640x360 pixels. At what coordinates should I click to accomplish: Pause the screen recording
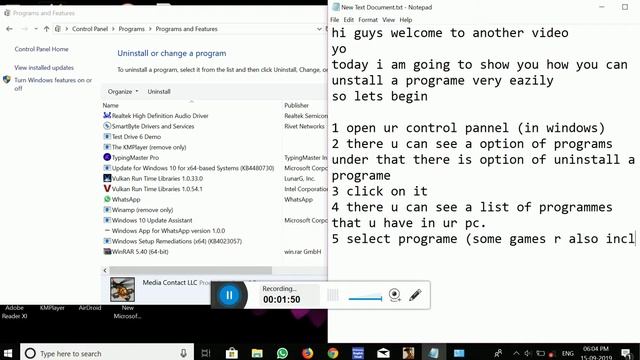tap(229, 295)
